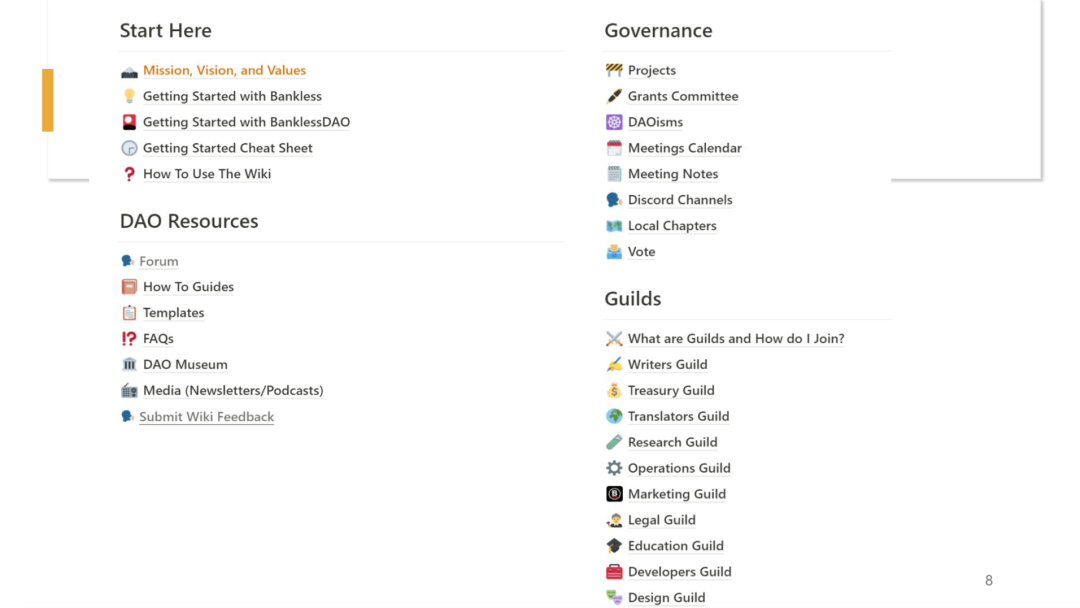1080x608 pixels.
Task: Open the Getting Started with BanklessDAO page
Action: pyautogui.click(x=246, y=122)
